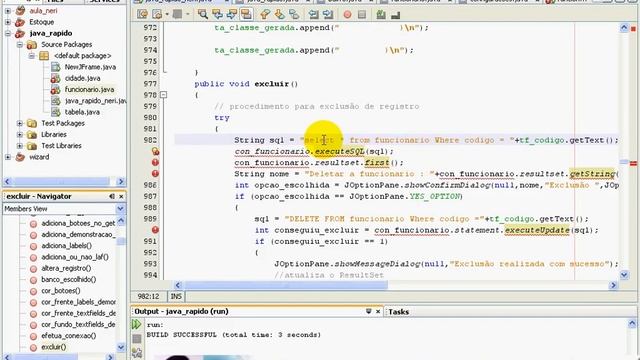Minimize the Output panel
The width and height of the screenshot is (640, 360).
click(369, 311)
